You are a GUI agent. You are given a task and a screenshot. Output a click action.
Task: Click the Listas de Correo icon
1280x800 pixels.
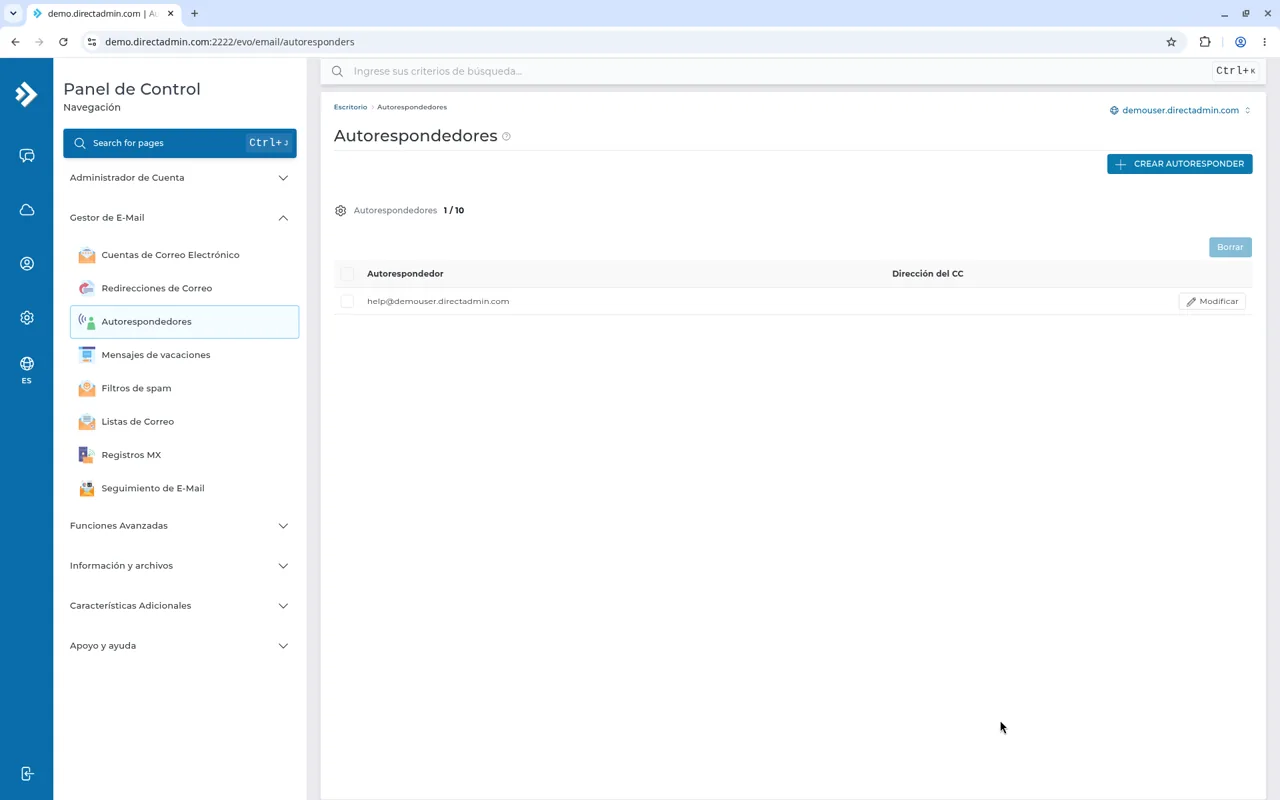tap(87, 422)
